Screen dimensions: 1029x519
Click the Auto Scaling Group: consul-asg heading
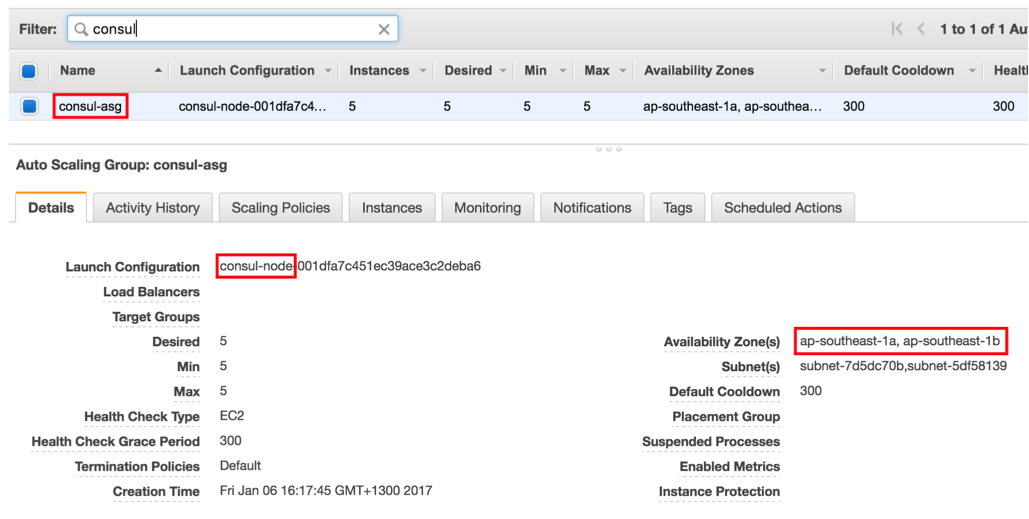tap(121, 165)
